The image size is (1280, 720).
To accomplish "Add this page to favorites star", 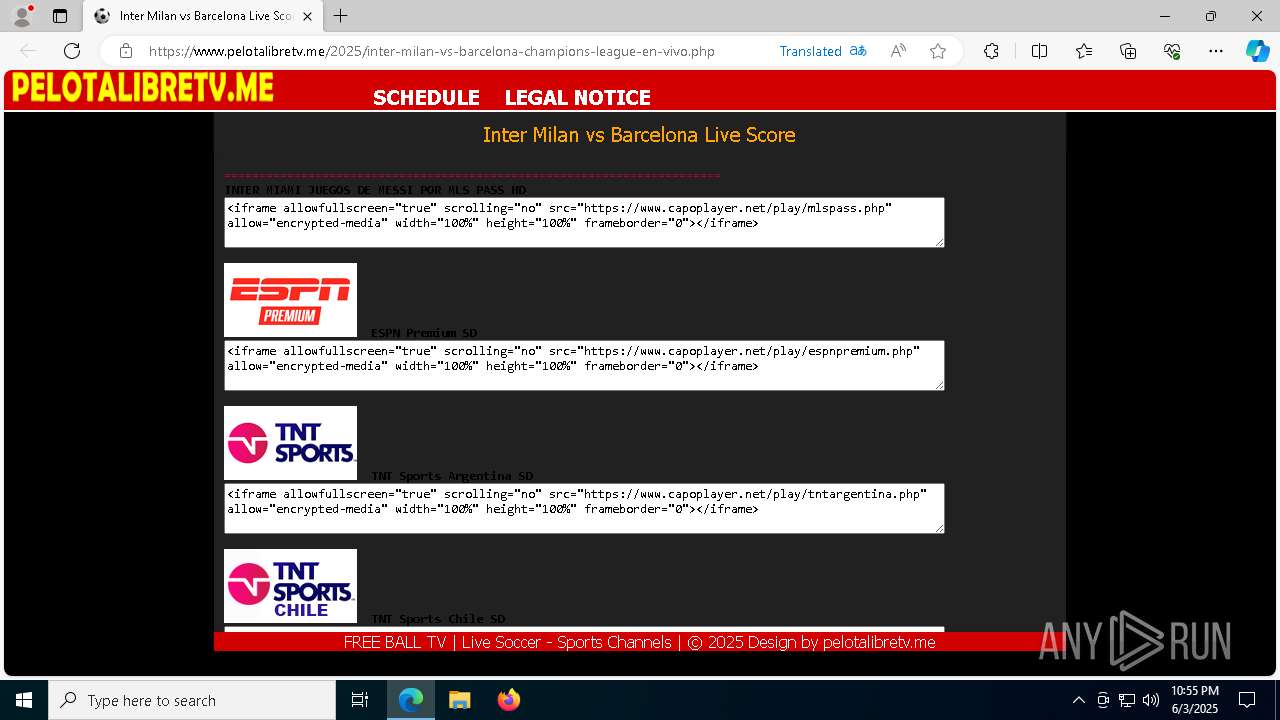I will pyautogui.click(x=938, y=51).
